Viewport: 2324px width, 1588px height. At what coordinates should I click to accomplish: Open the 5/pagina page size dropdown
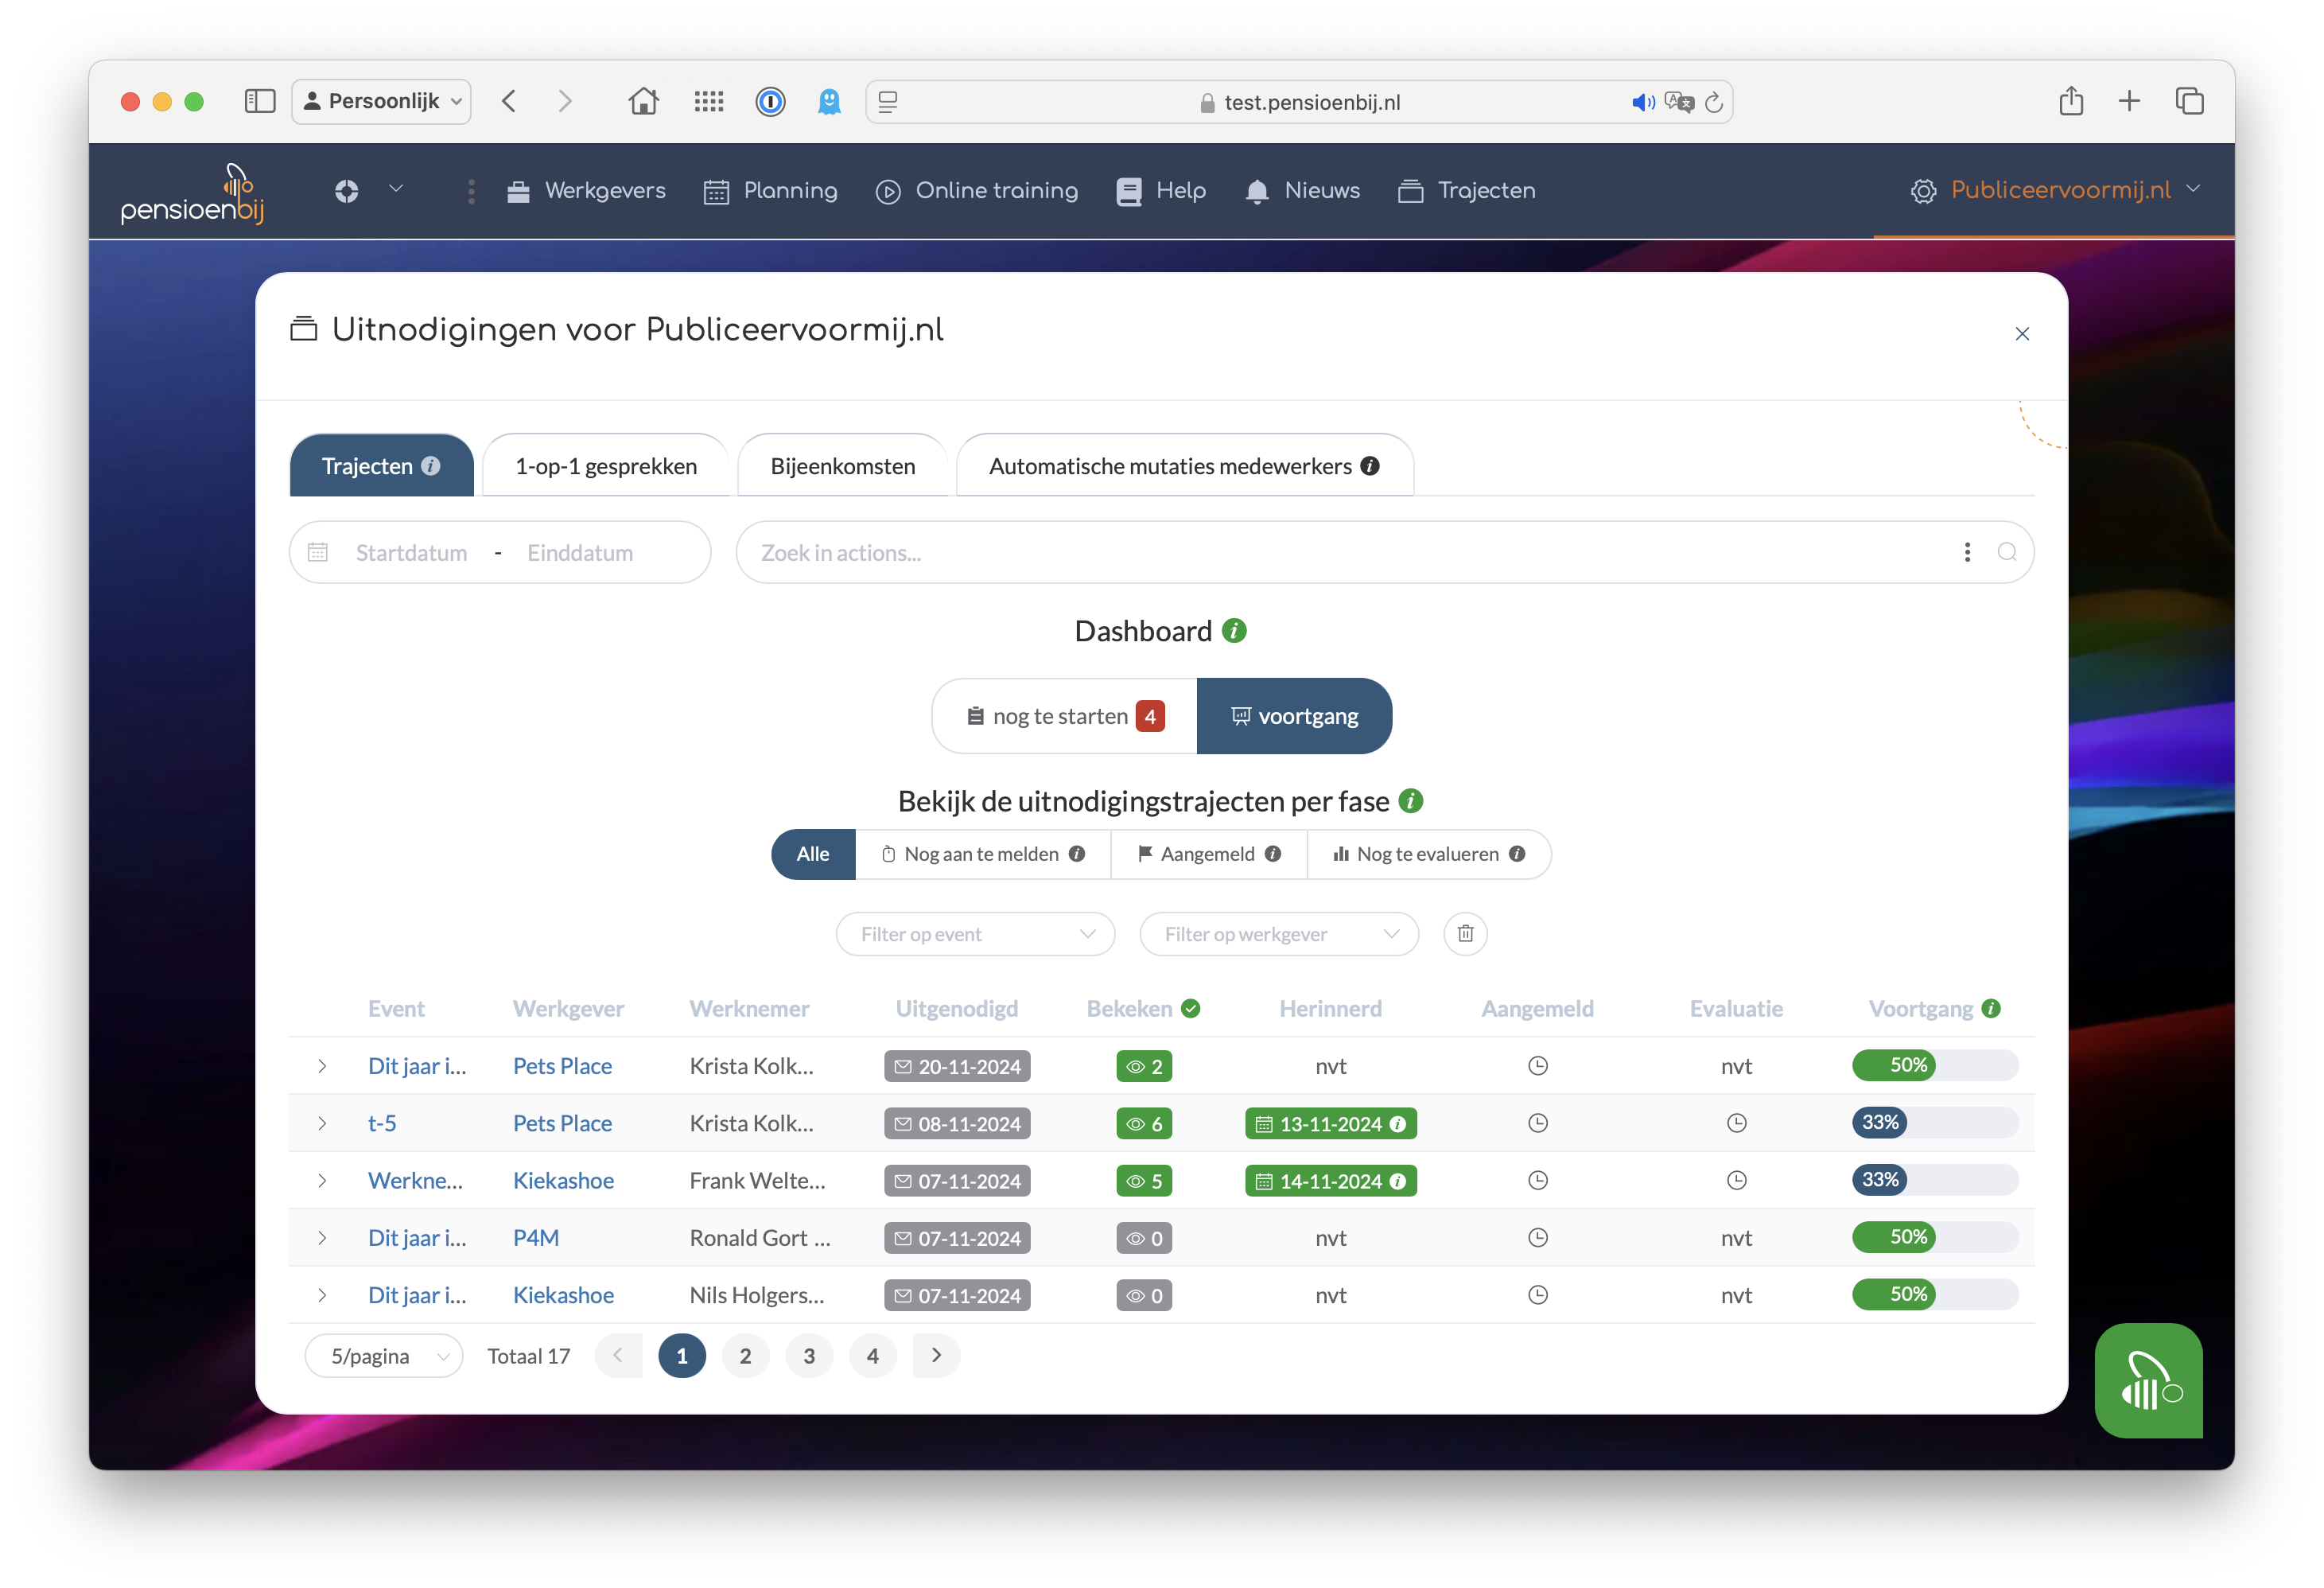(383, 1356)
